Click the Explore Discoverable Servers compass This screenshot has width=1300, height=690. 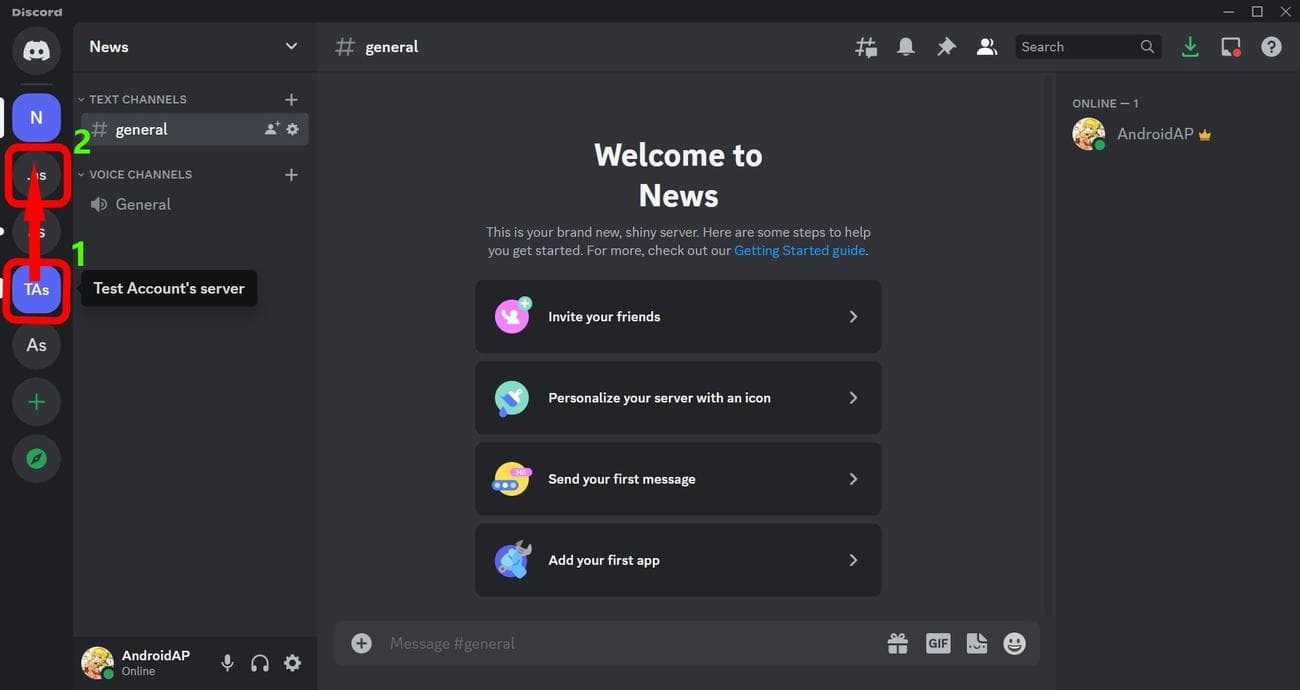point(37,459)
